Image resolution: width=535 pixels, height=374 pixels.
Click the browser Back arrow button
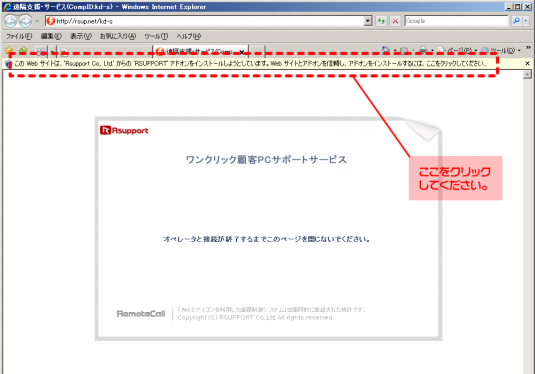[x=11, y=21]
